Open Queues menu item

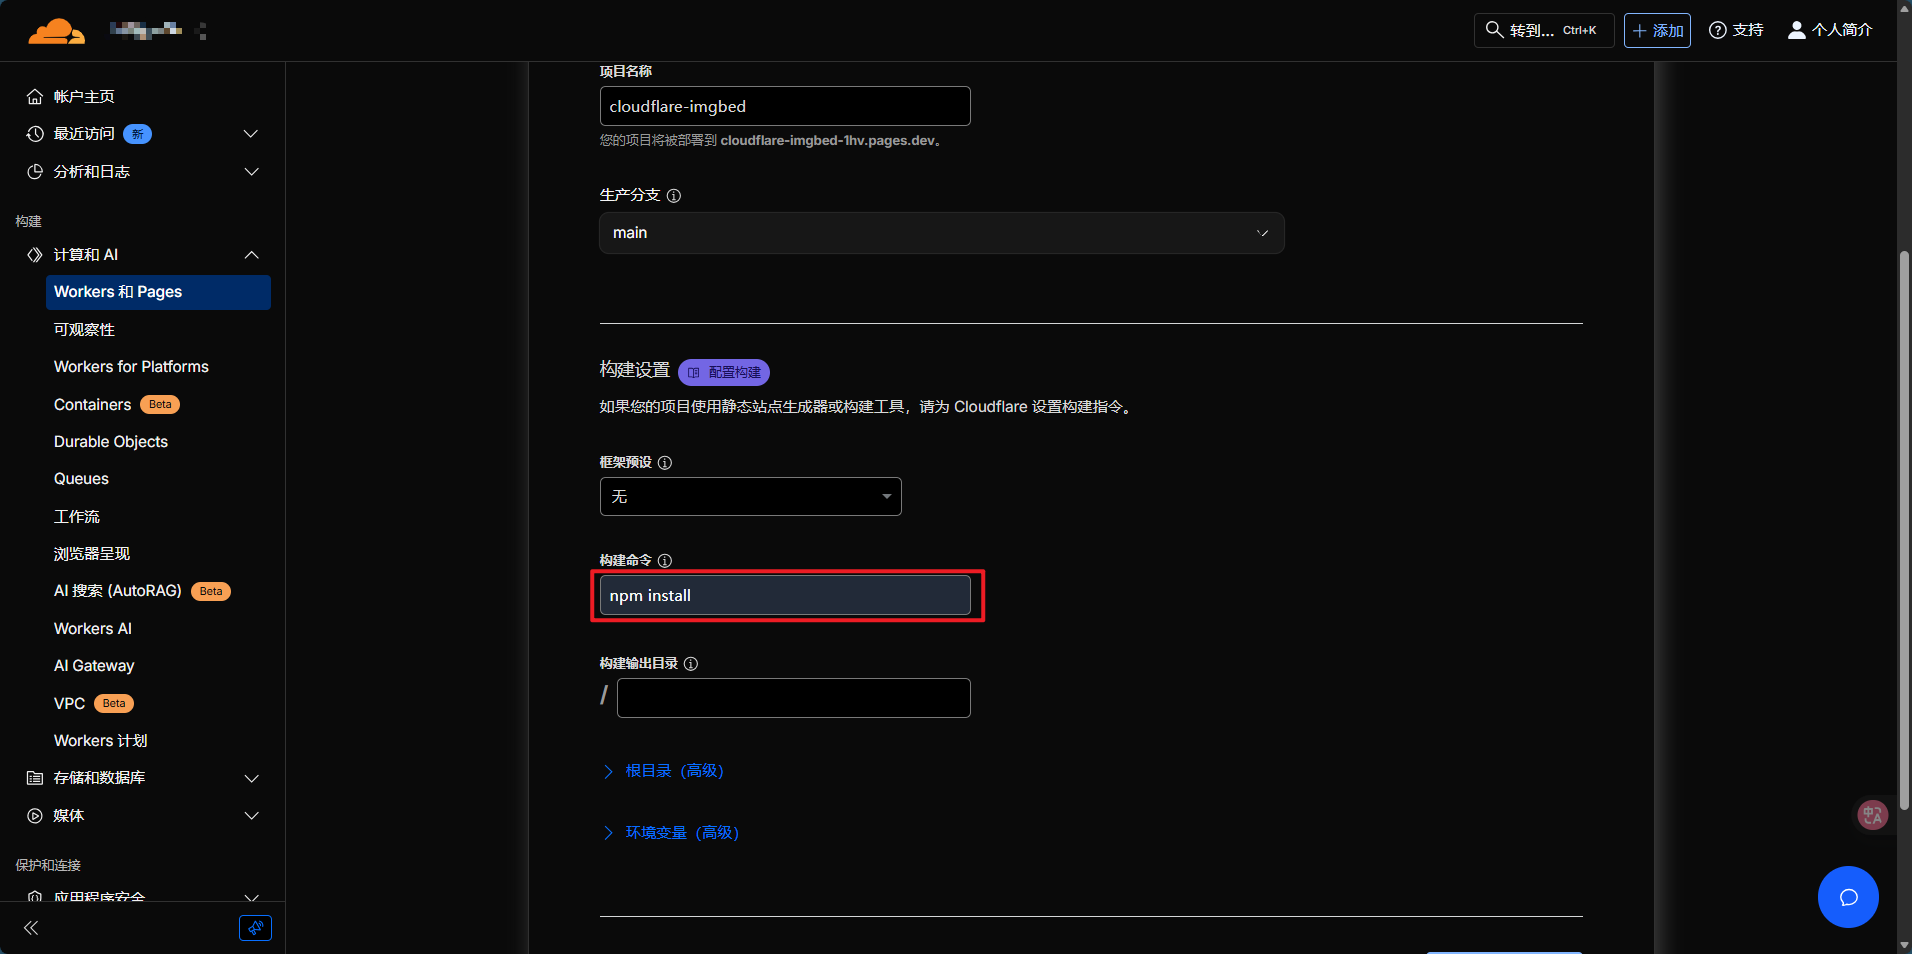coord(81,479)
